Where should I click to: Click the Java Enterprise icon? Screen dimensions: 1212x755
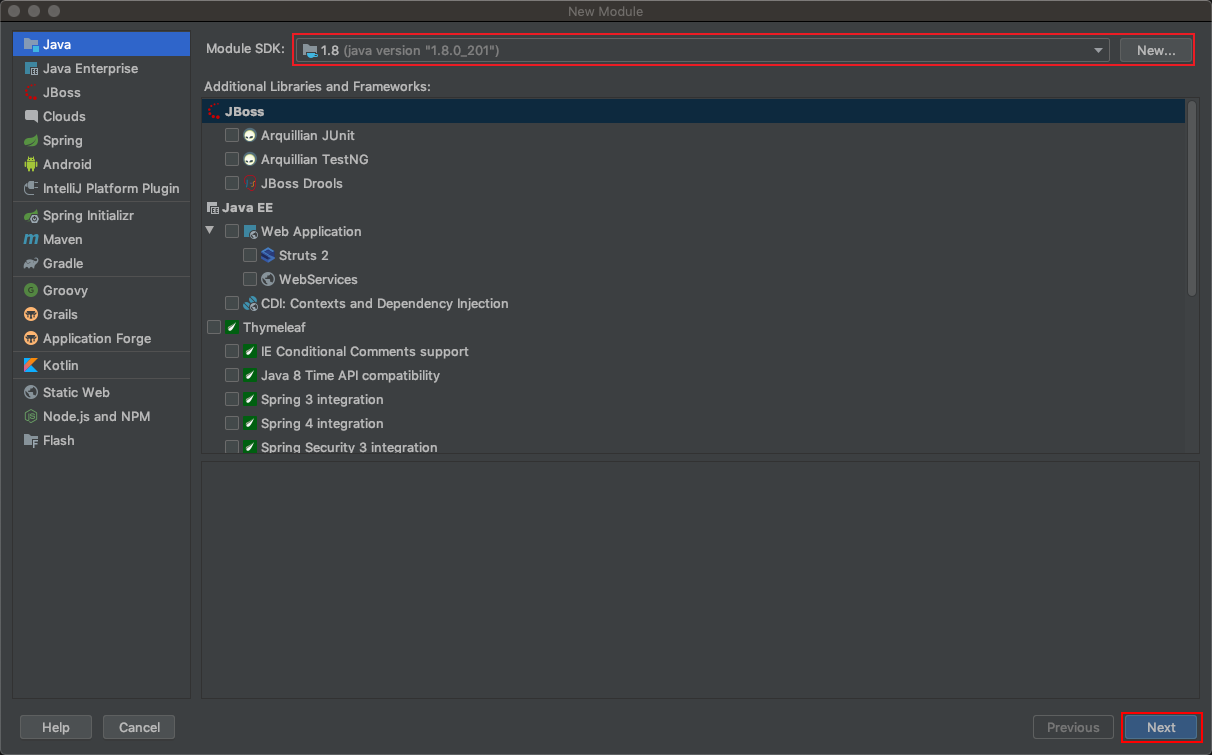tap(31, 68)
